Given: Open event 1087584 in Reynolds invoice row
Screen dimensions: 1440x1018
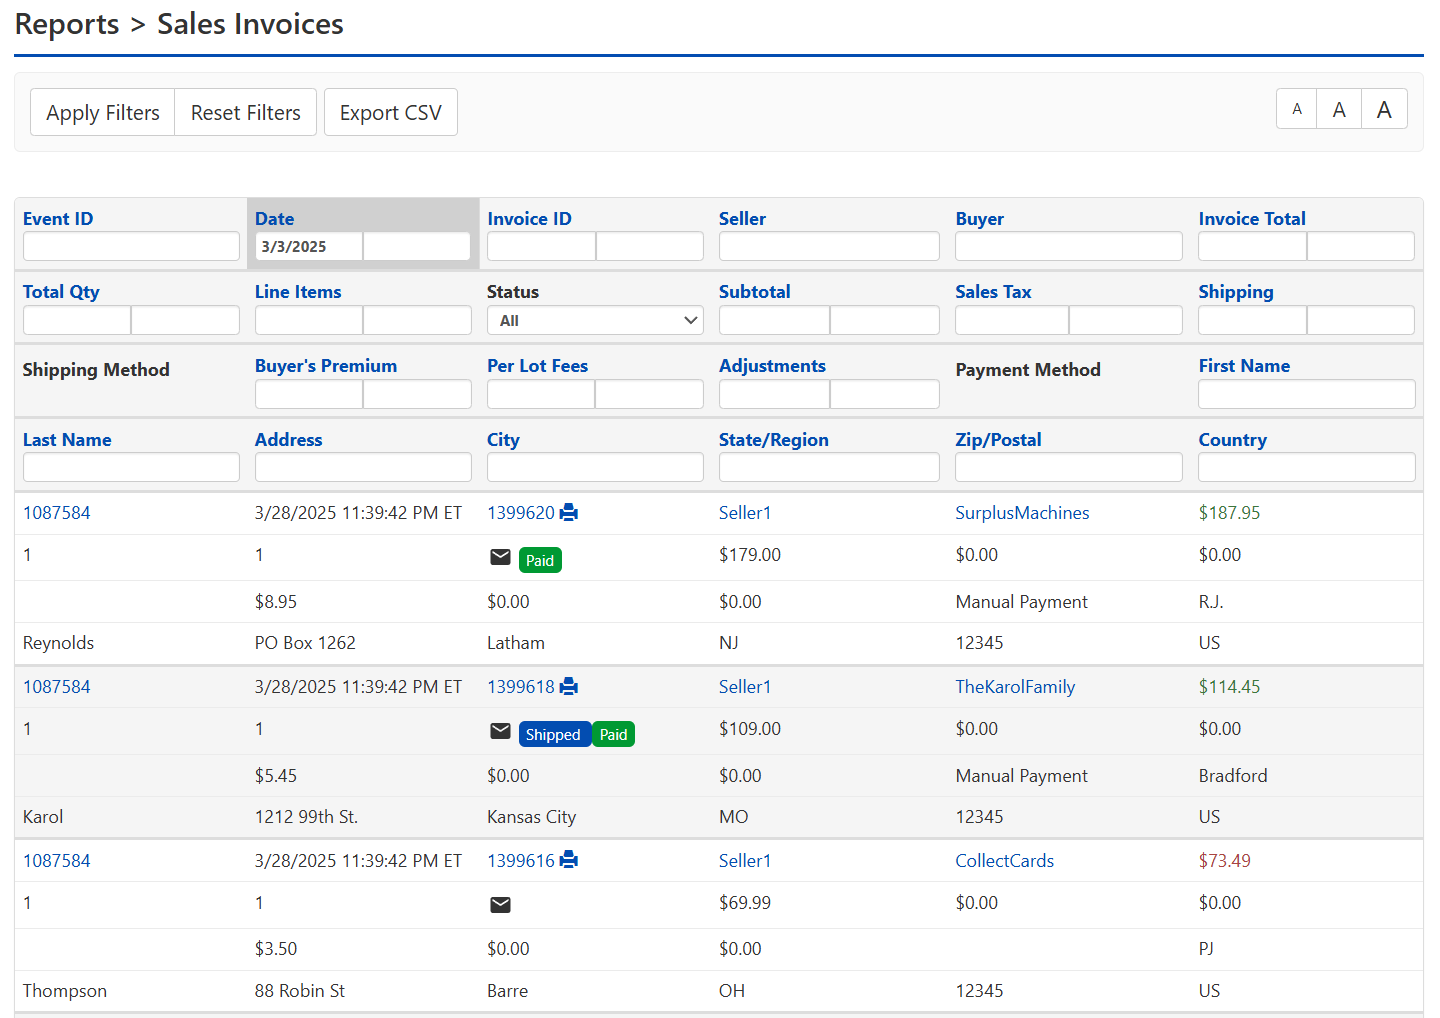Looking at the screenshot, I should click(x=57, y=513).
